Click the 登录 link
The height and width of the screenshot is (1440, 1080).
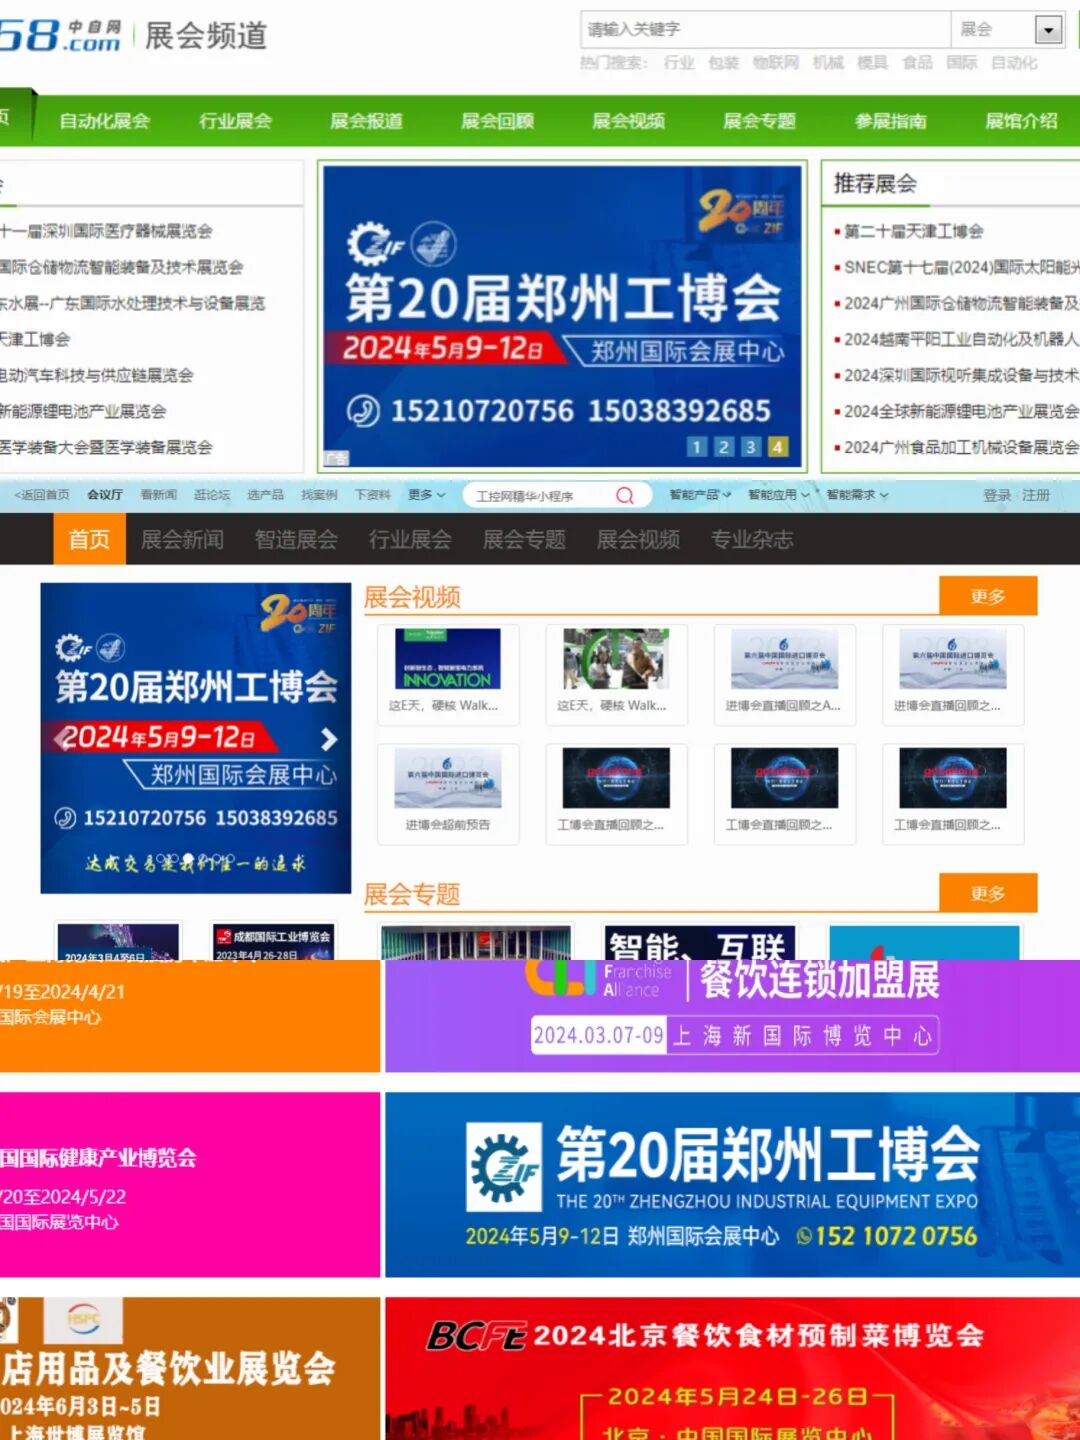(x=997, y=495)
